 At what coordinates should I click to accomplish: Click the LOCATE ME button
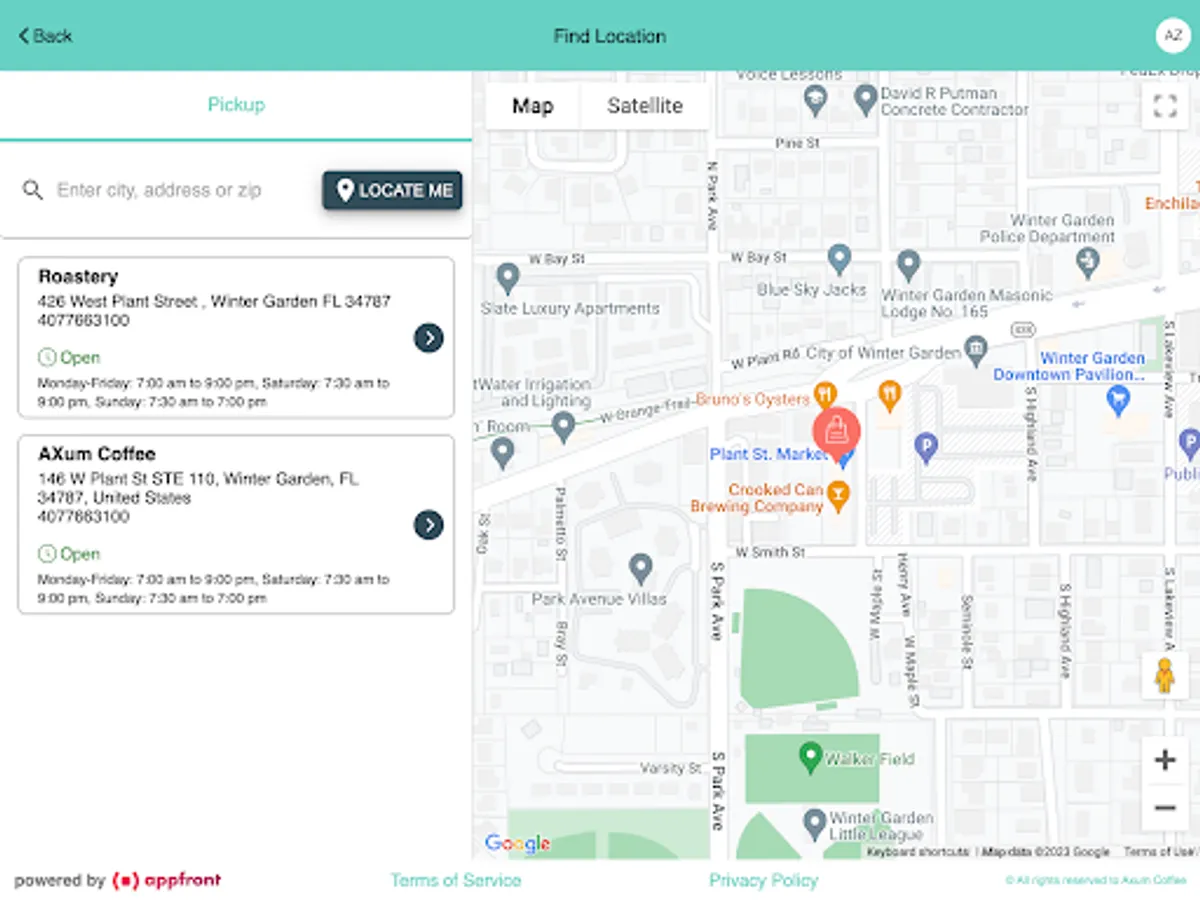point(392,190)
